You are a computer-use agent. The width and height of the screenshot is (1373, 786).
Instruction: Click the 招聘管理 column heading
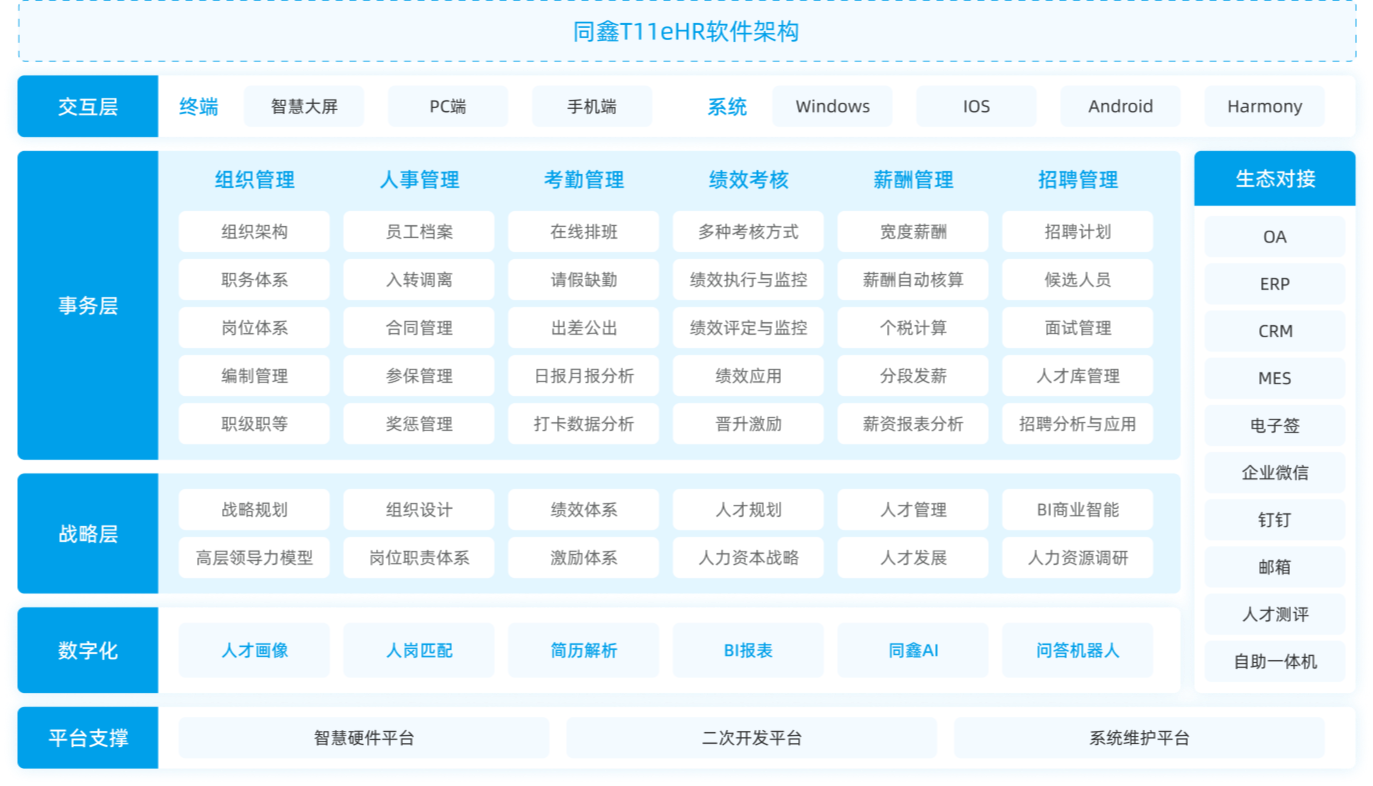coord(1078,180)
